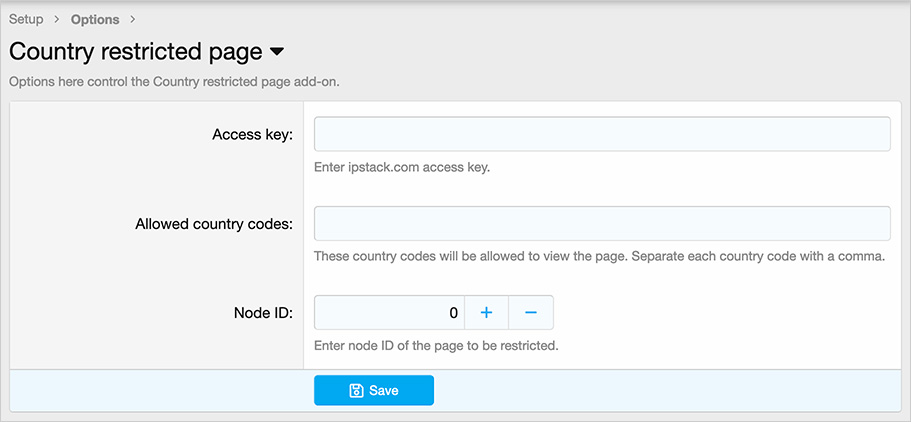Click the floppy disk icon on Save

coord(356,390)
